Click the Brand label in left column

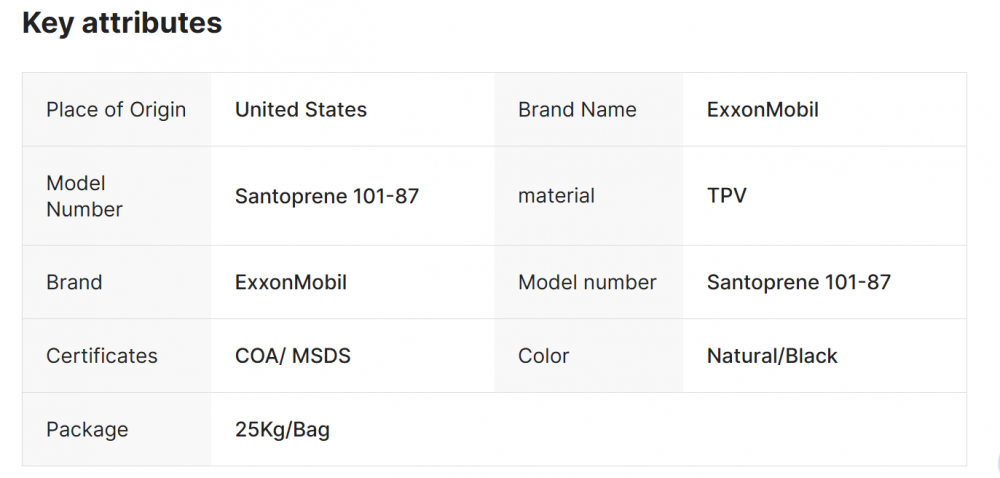tap(74, 282)
